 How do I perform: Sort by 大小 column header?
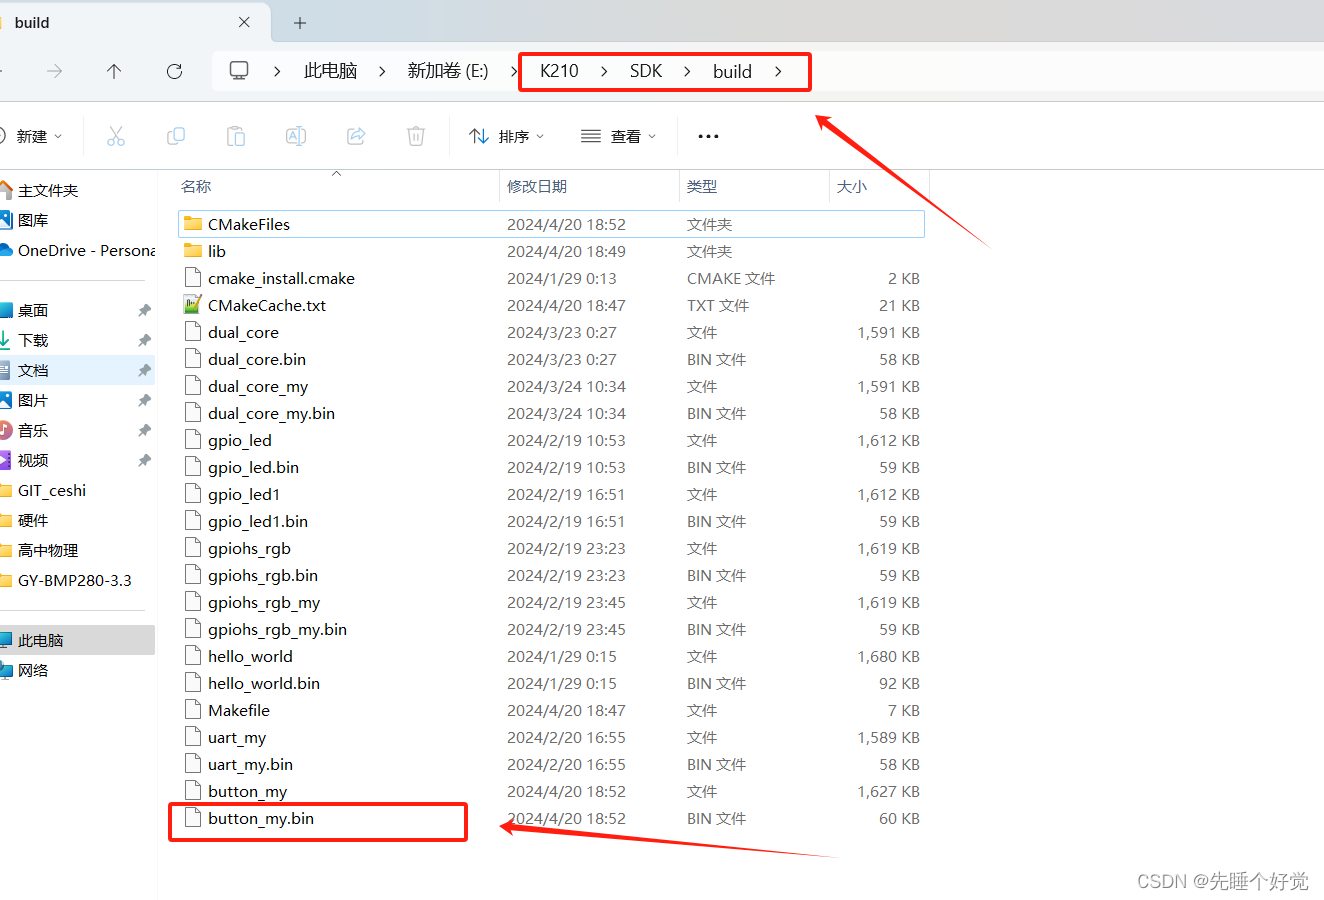[852, 186]
